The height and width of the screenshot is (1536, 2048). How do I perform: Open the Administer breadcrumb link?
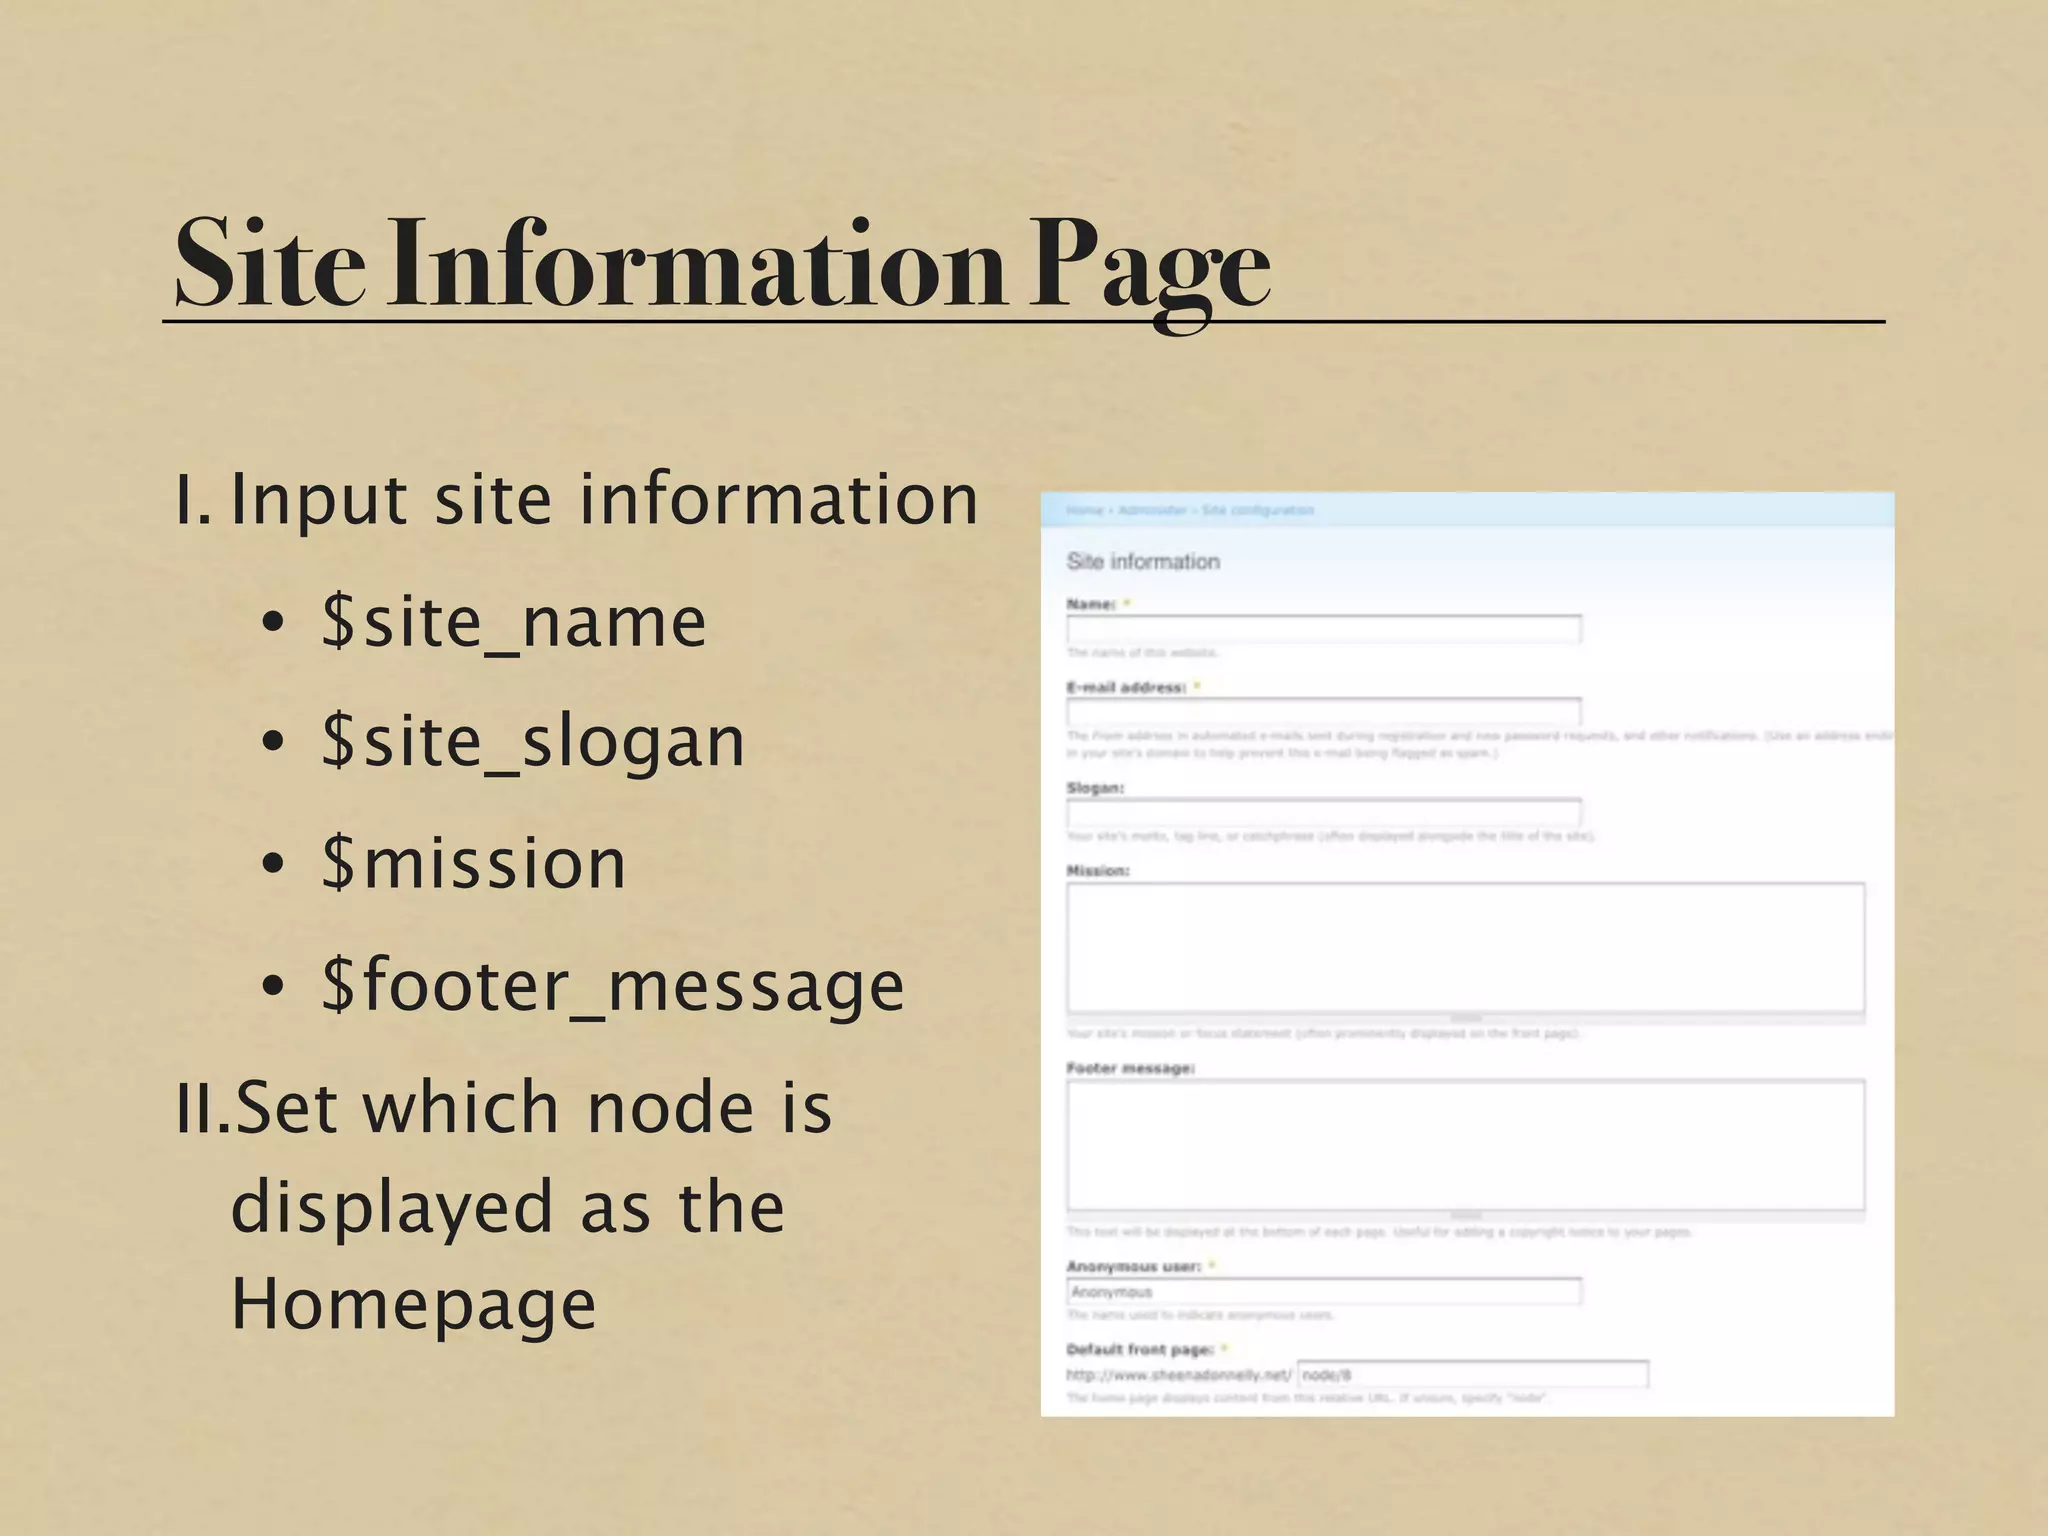1152,510
